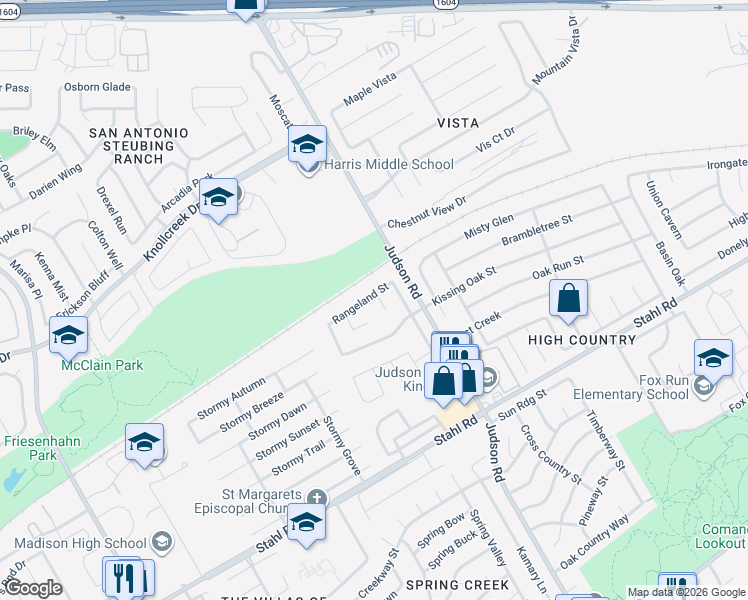The height and width of the screenshot is (600, 748).
Task: Click the Fox Run Elementary School label
Action: (631, 387)
